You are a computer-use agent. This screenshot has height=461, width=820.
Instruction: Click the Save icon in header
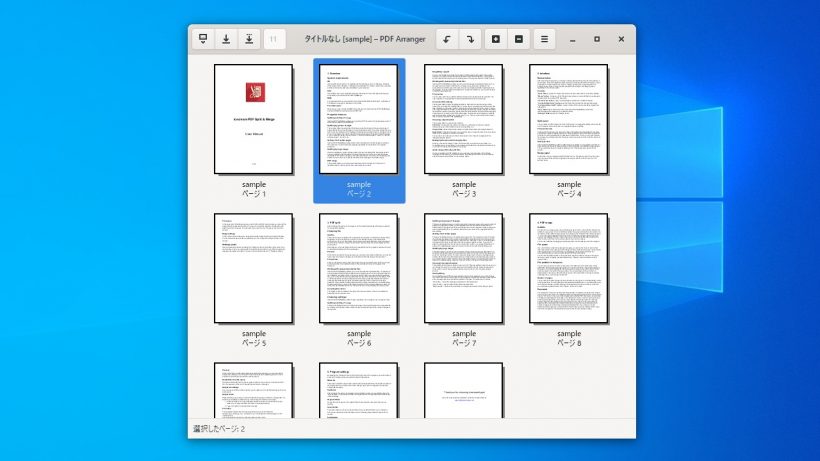pos(226,39)
